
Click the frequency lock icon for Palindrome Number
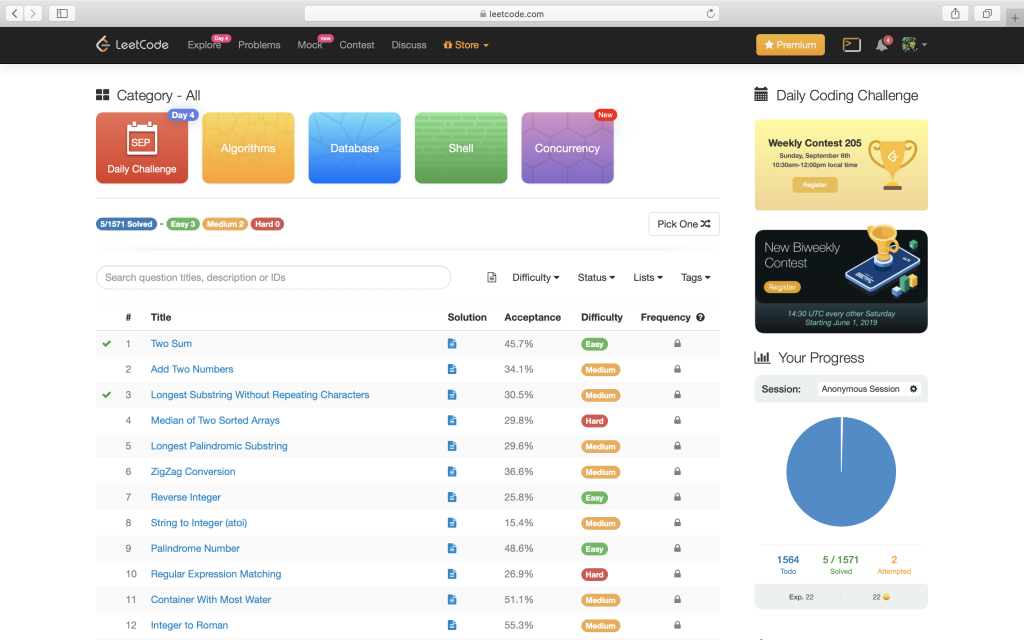tap(677, 549)
